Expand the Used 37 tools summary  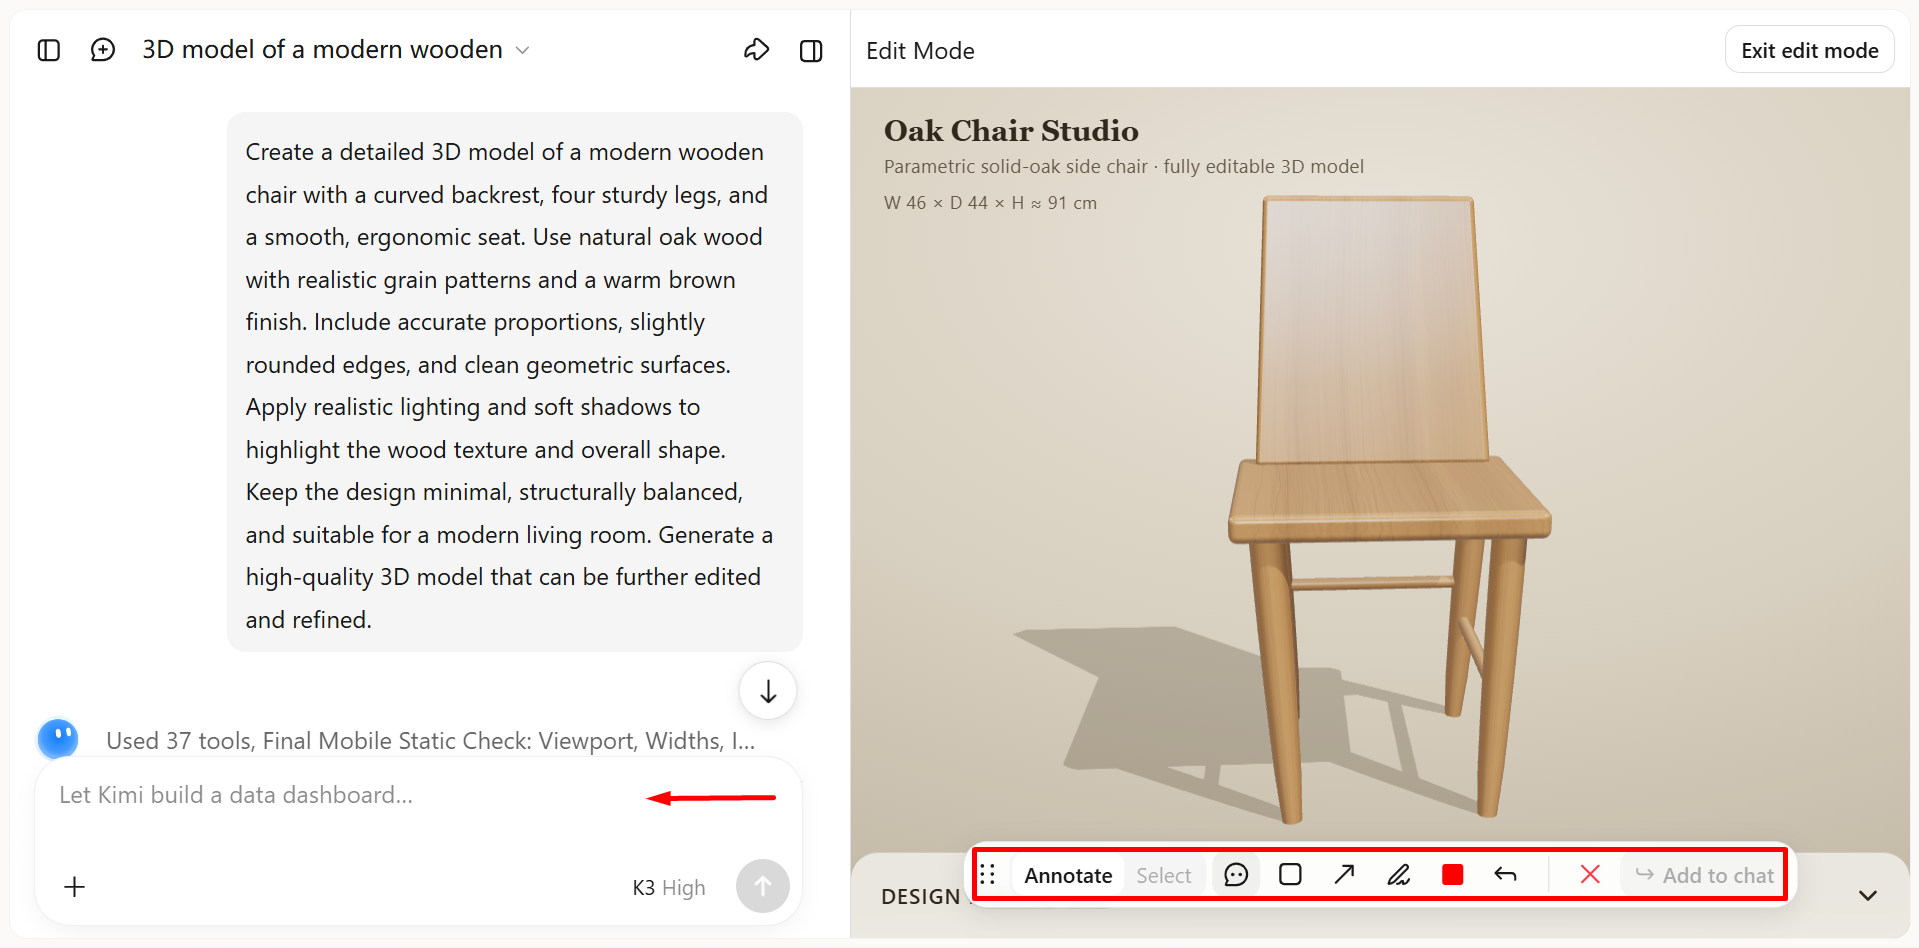click(x=431, y=741)
